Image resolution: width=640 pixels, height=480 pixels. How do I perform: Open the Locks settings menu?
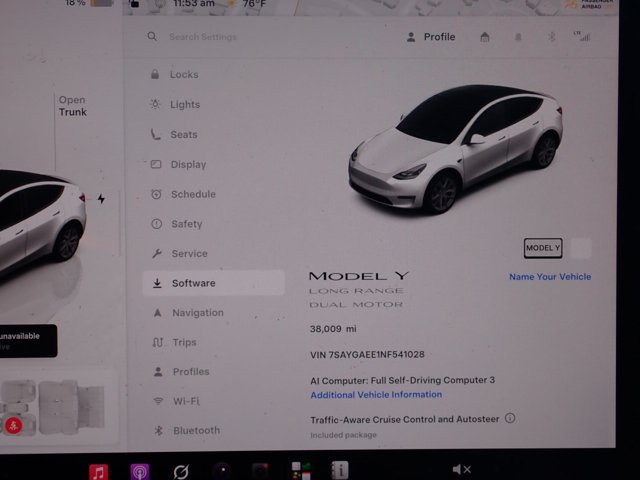[175, 75]
